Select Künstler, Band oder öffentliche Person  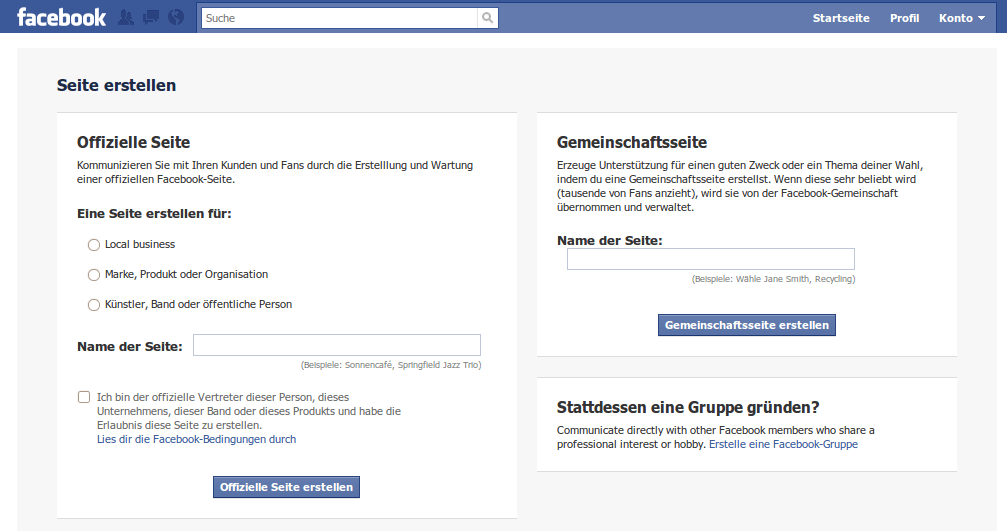point(94,305)
